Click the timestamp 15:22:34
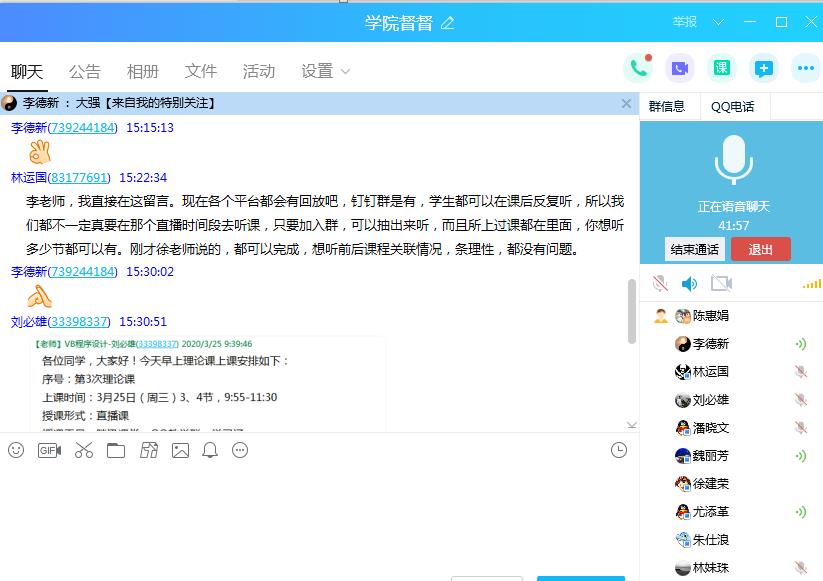The height and width of the screenshot is (581, 823). (x=143, y=178)
